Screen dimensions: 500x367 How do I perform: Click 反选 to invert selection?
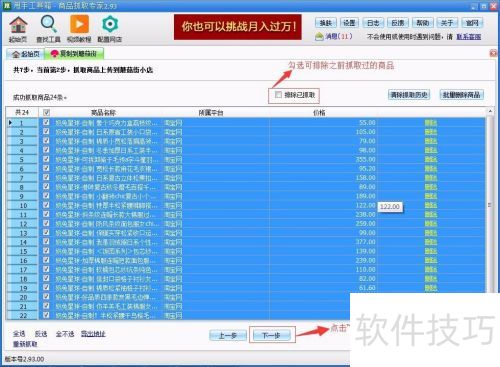click(41, 333)
